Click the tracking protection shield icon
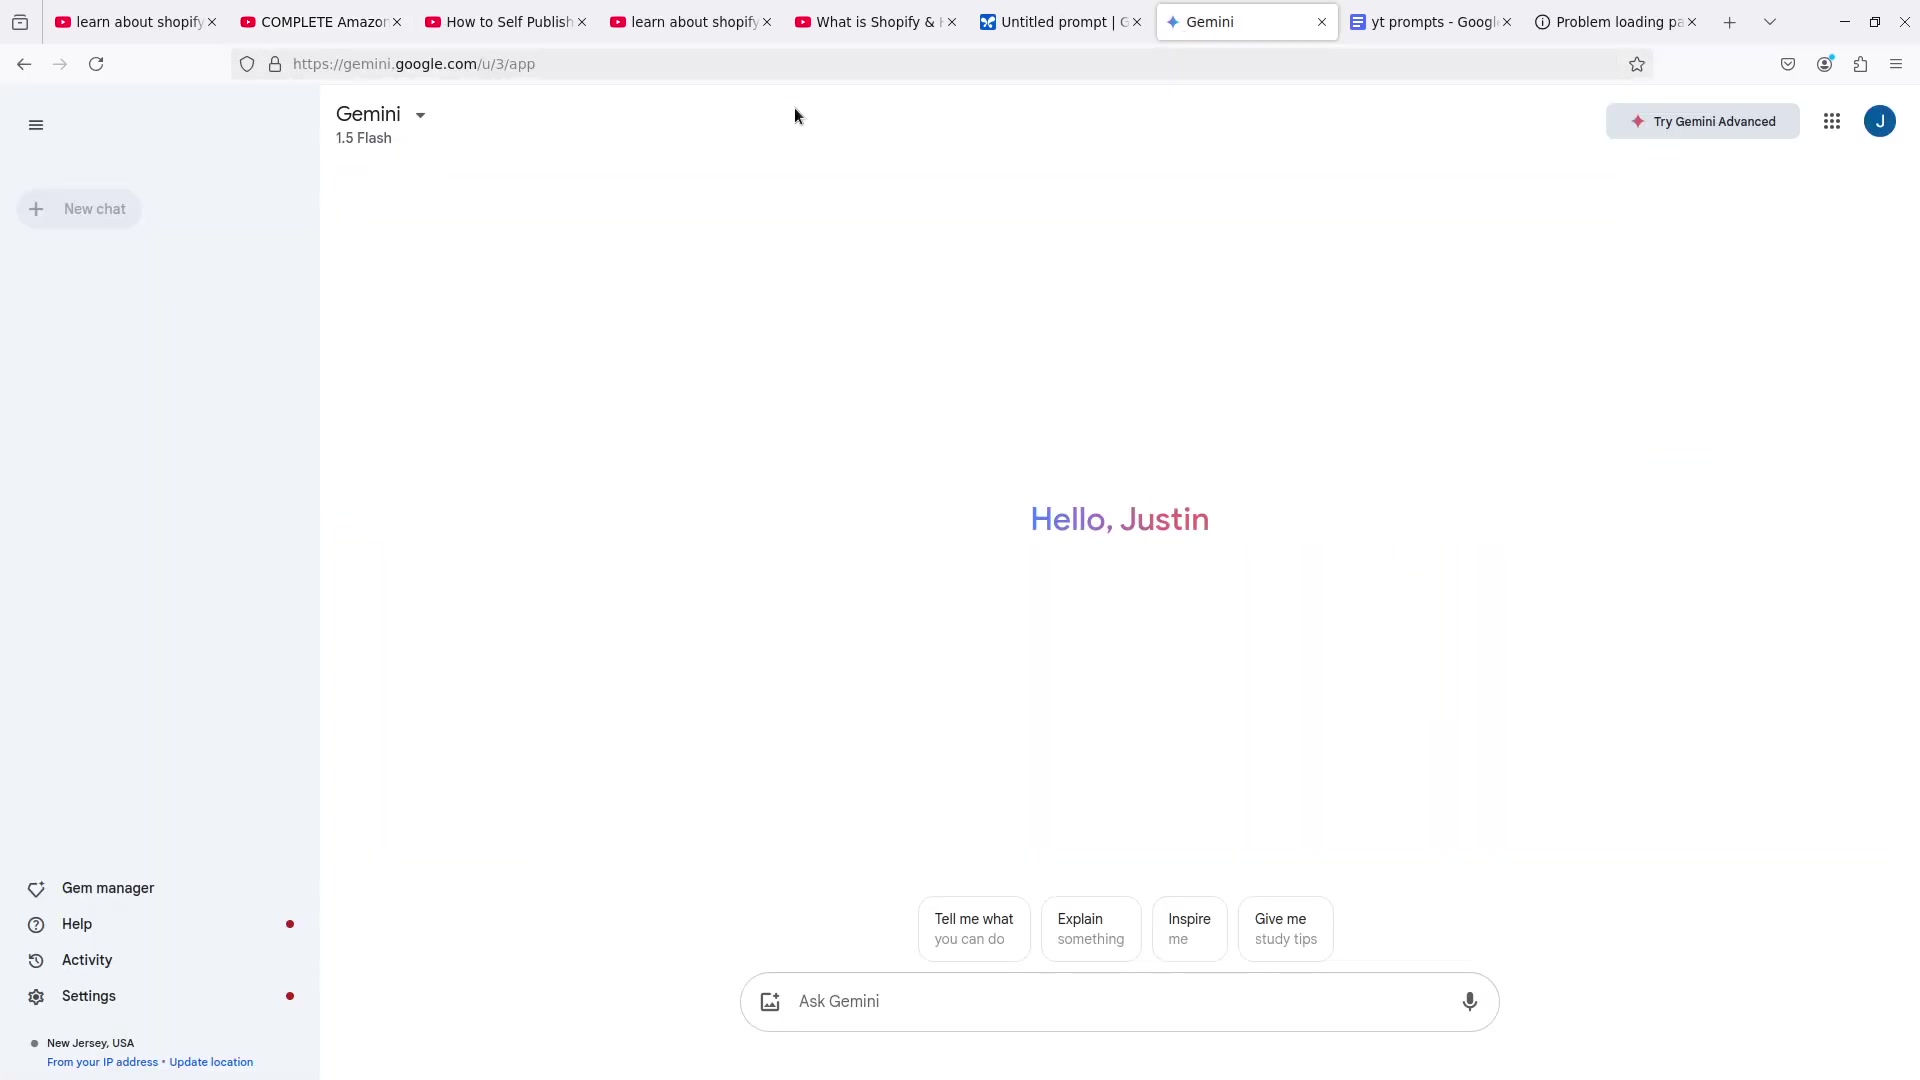 point(247,64)
